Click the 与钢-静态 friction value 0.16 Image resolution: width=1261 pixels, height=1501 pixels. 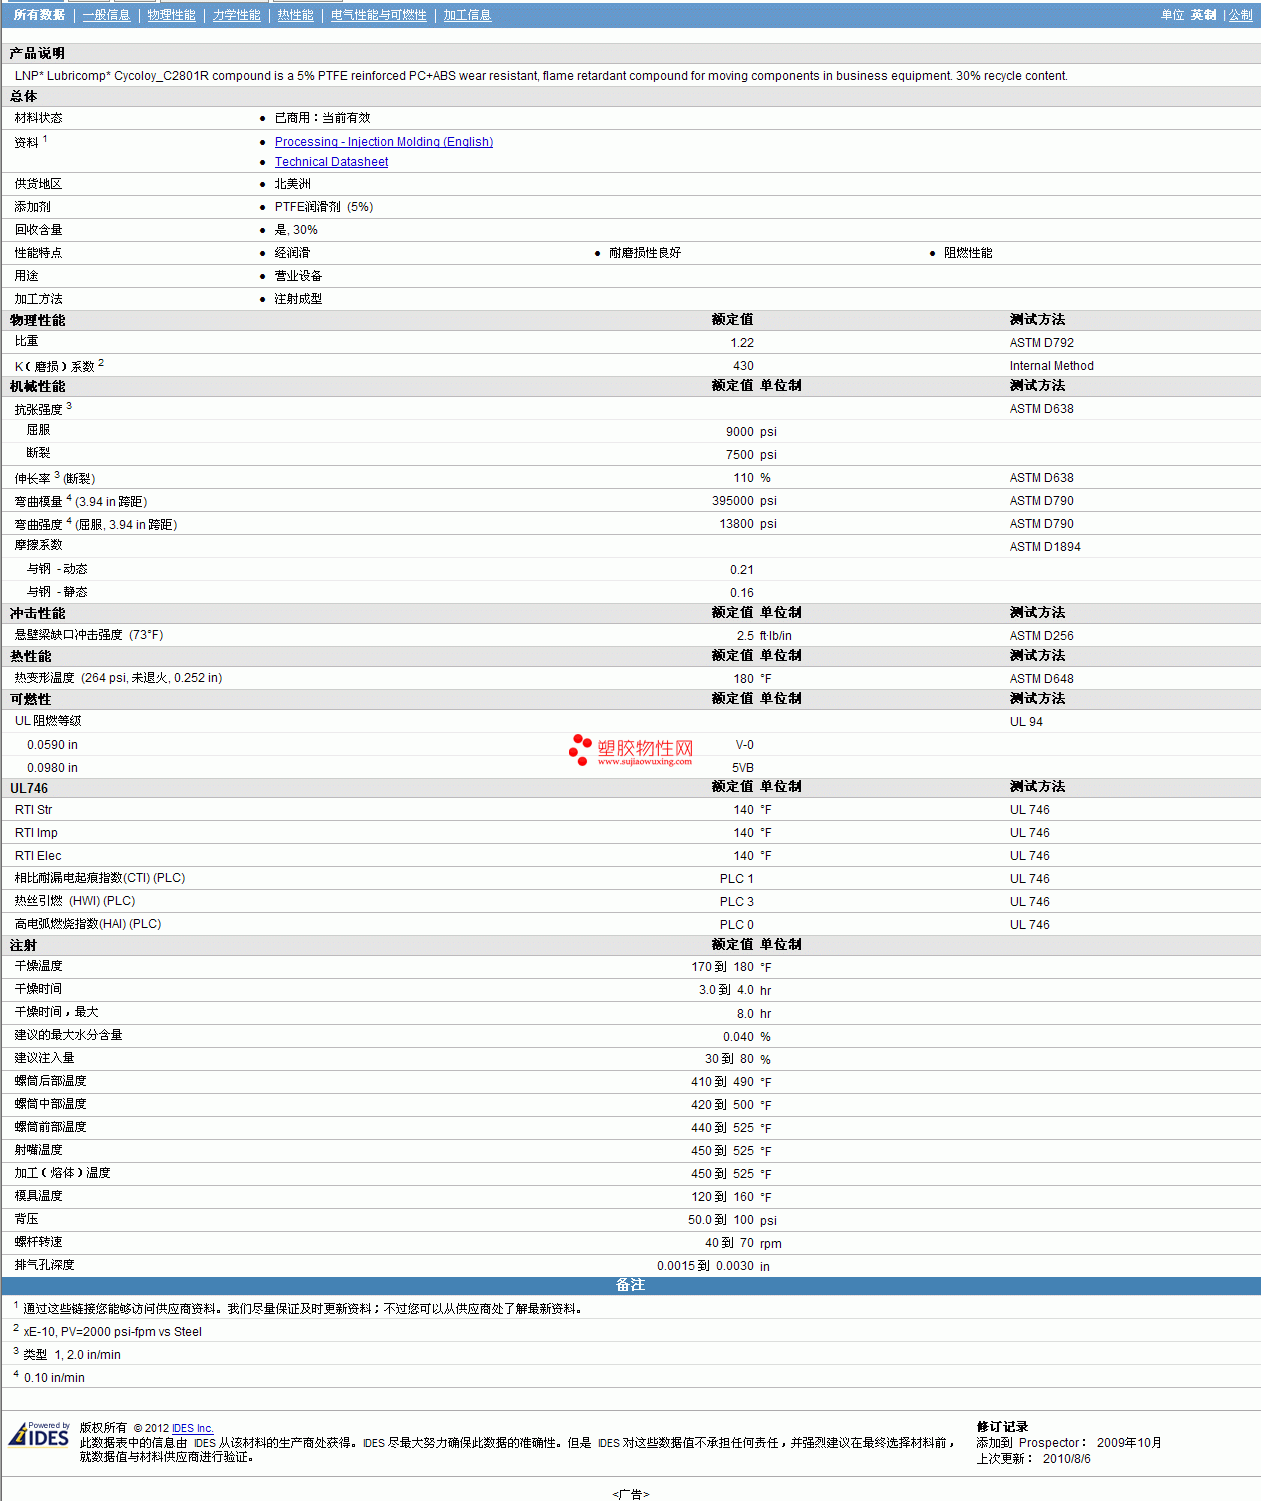click(x=742, y=593)
